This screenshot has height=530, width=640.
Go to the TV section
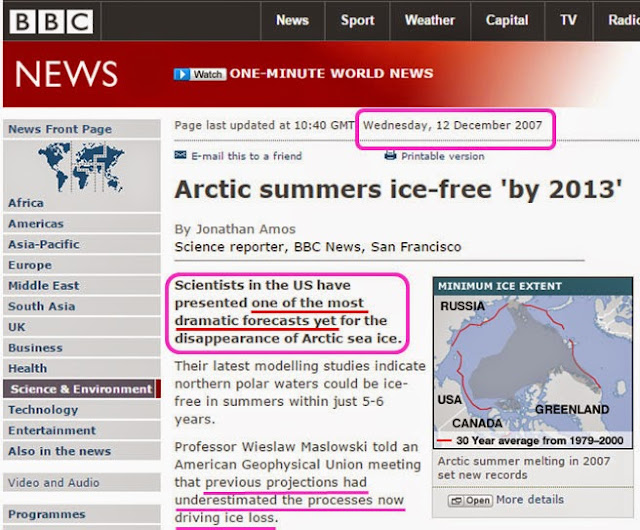(x=568, y=20)
